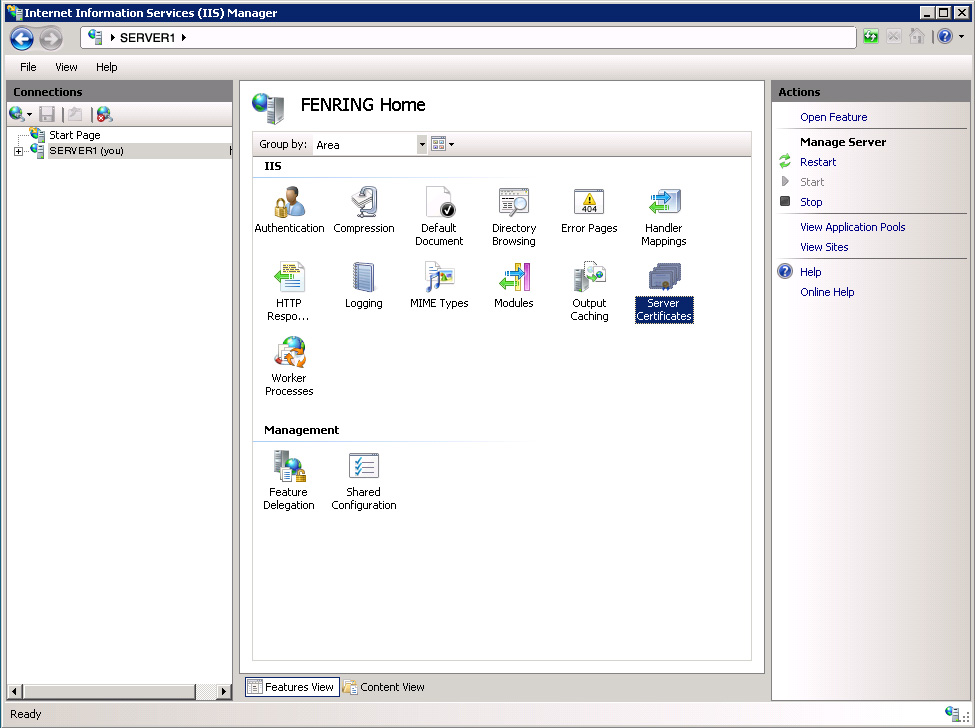Select the MIME Types icon
The image size is (975, 728).
click(x=439, y=285)
